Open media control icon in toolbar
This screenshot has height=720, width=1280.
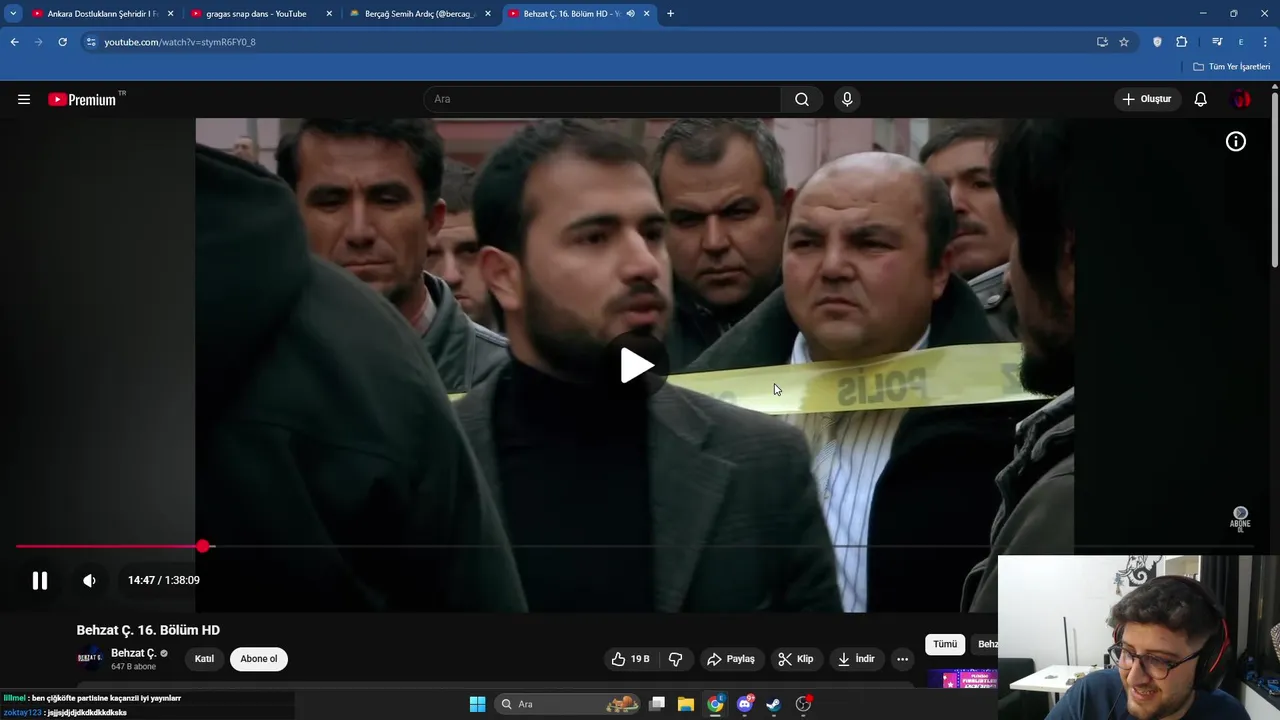(1217, 42)
